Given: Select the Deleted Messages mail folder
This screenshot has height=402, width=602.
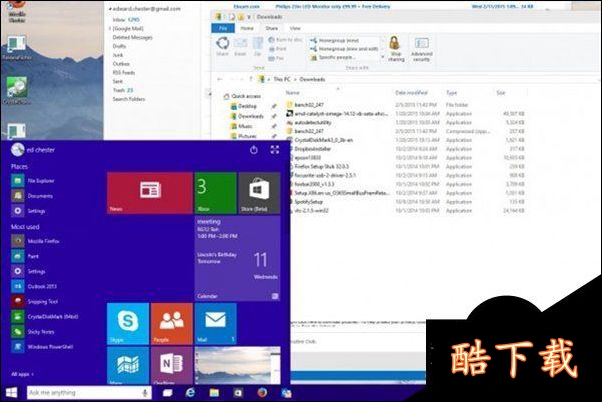Looking at the screenshot, I should 132,37.
